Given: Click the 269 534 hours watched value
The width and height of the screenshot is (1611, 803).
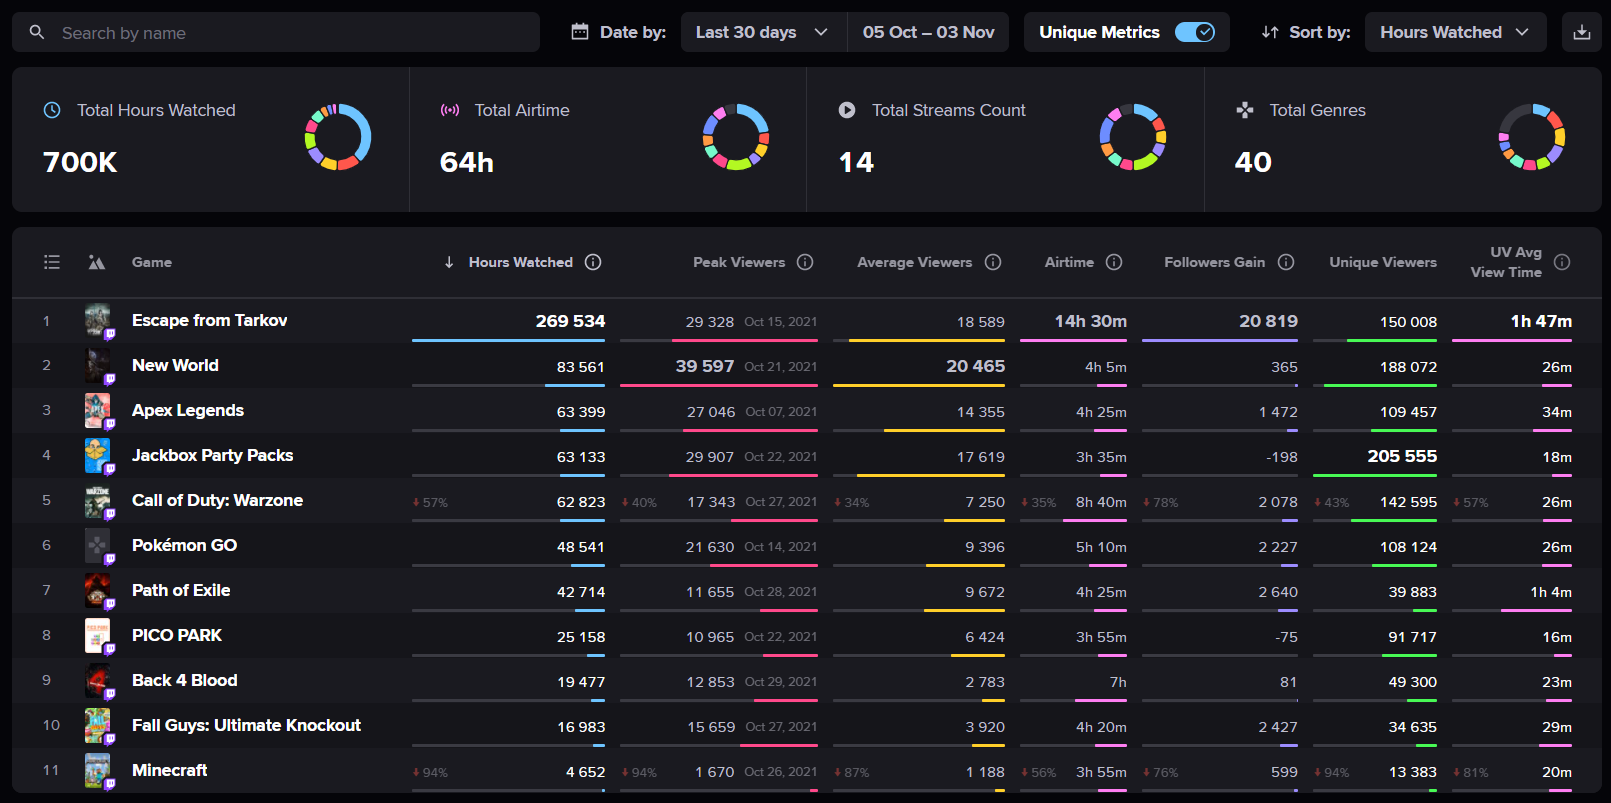Looking at the screenshot, I should pos(570,321).
